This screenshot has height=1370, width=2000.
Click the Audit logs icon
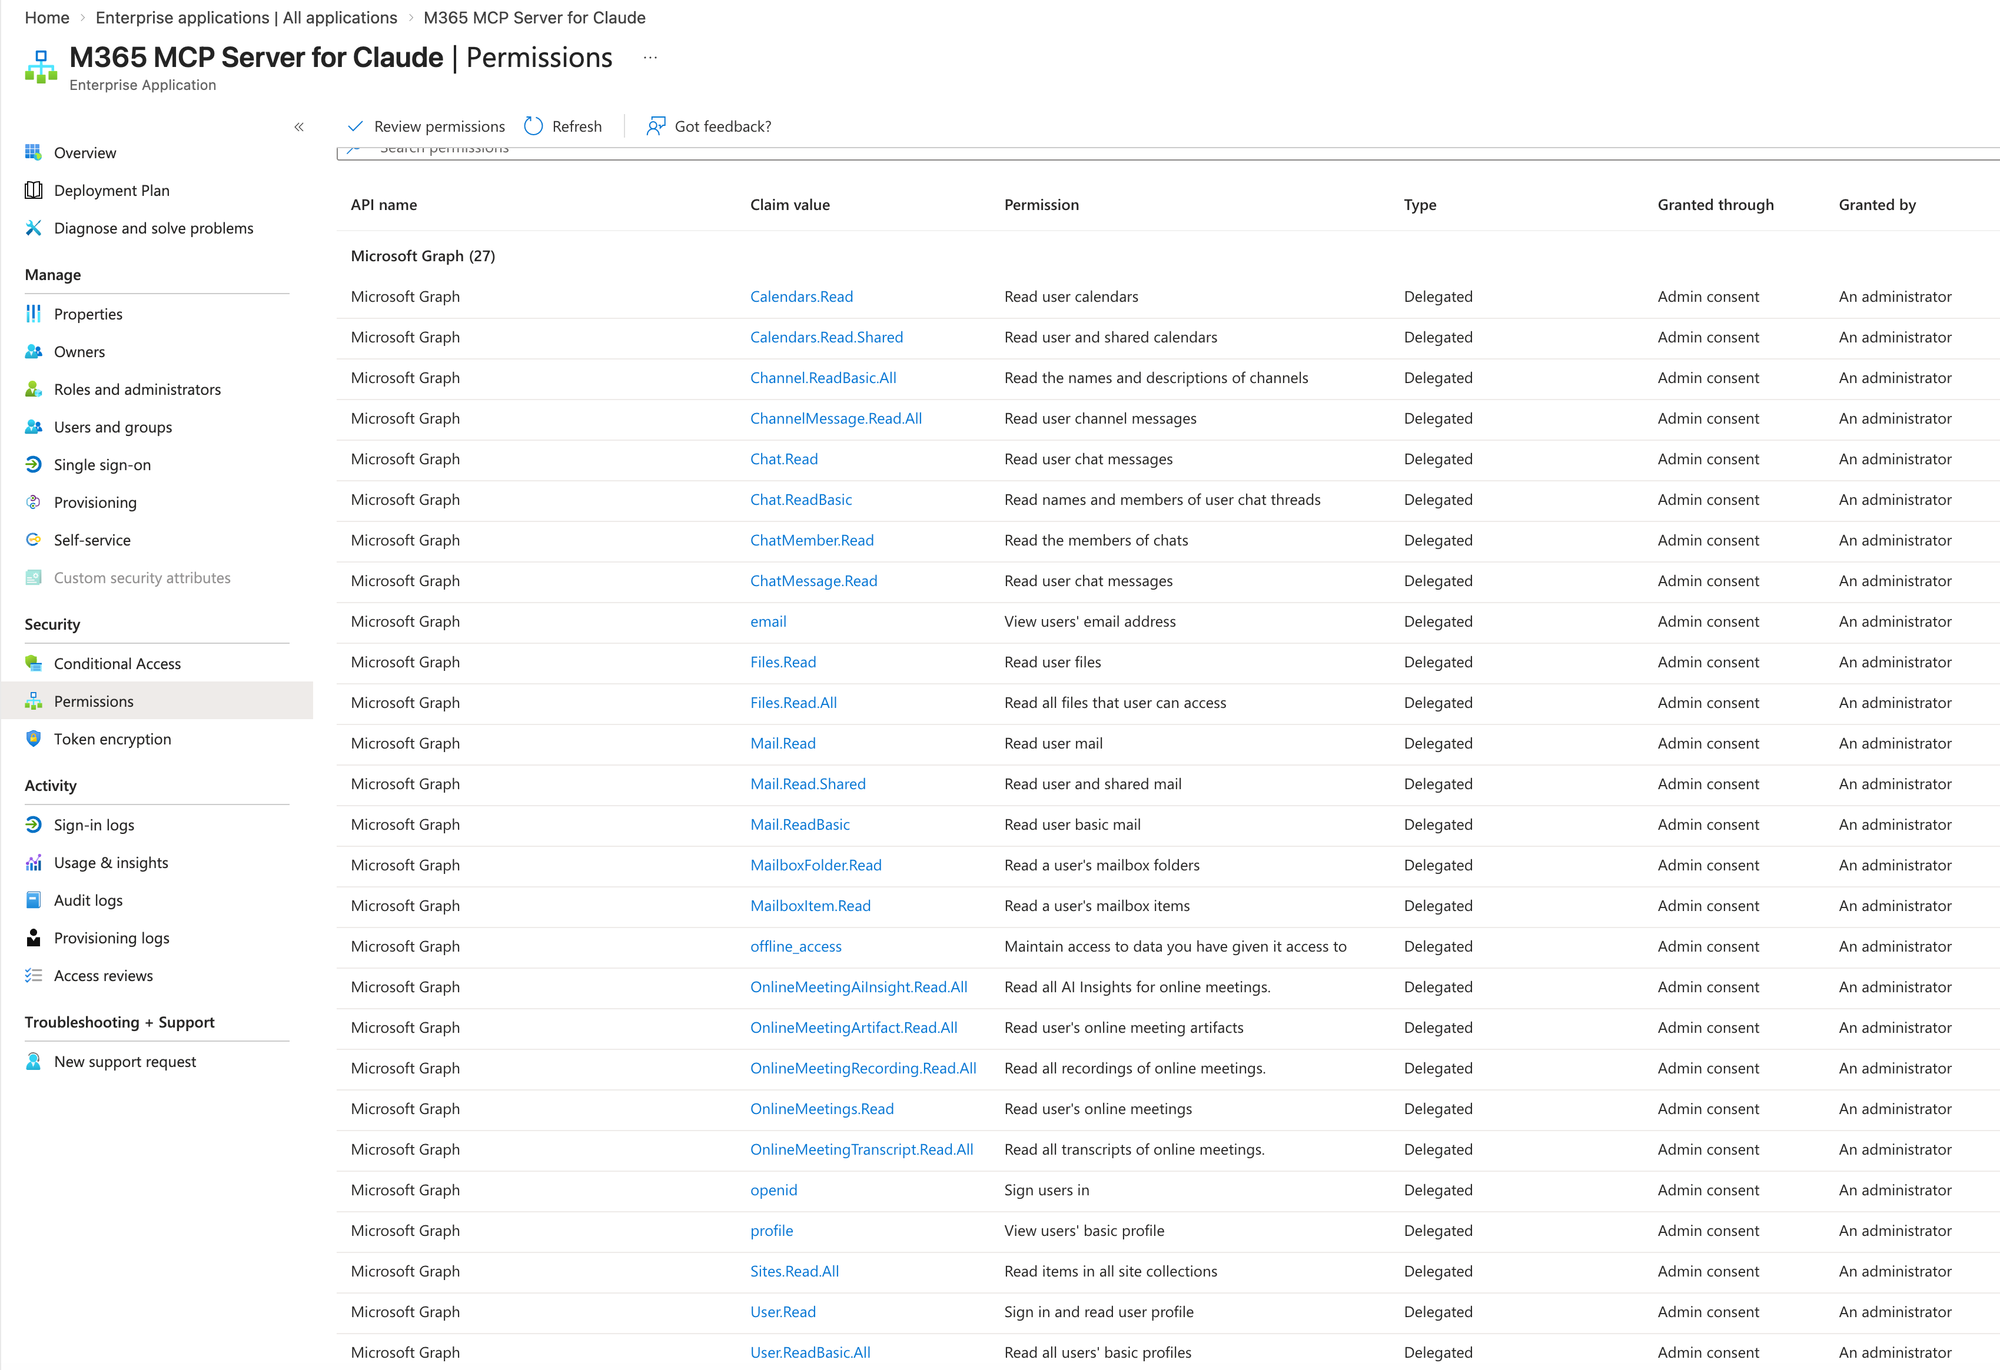(x=33, y=900)
